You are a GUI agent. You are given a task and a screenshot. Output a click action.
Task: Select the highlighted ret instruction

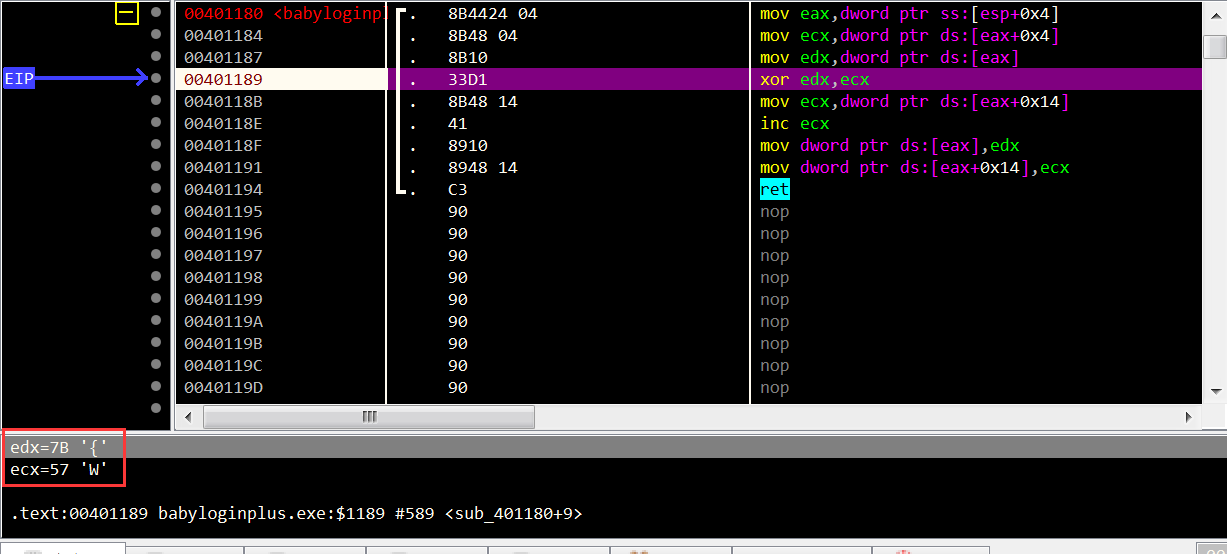[774, 189]
